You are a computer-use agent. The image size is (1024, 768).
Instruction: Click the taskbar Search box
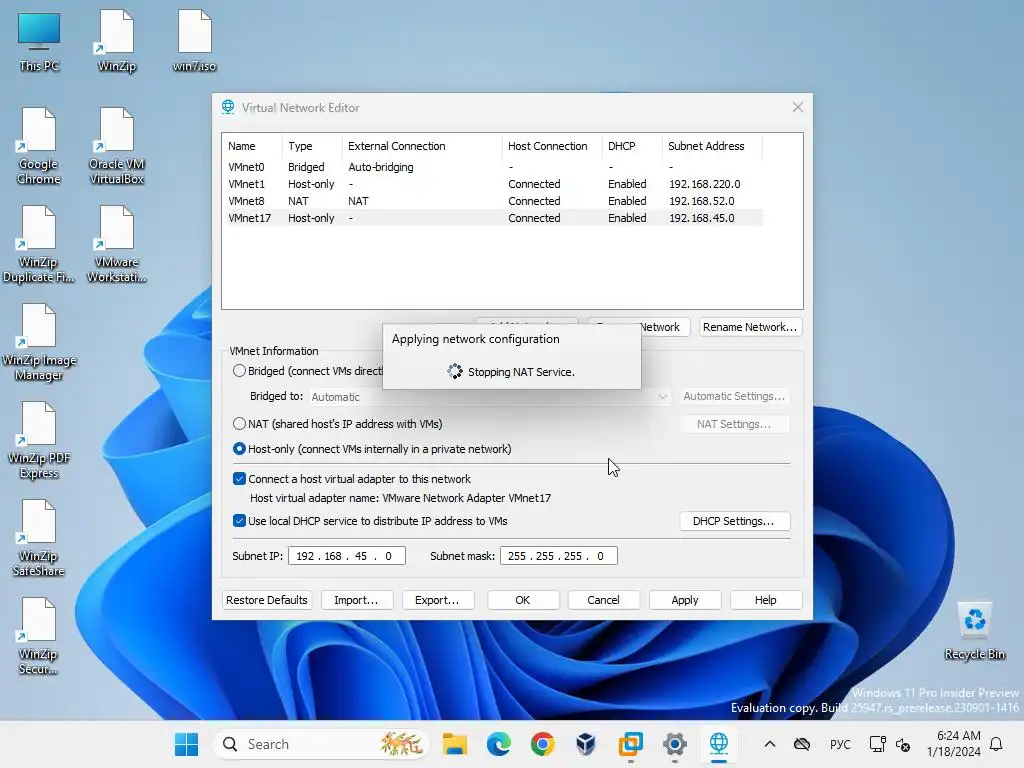tap(321, 744)
